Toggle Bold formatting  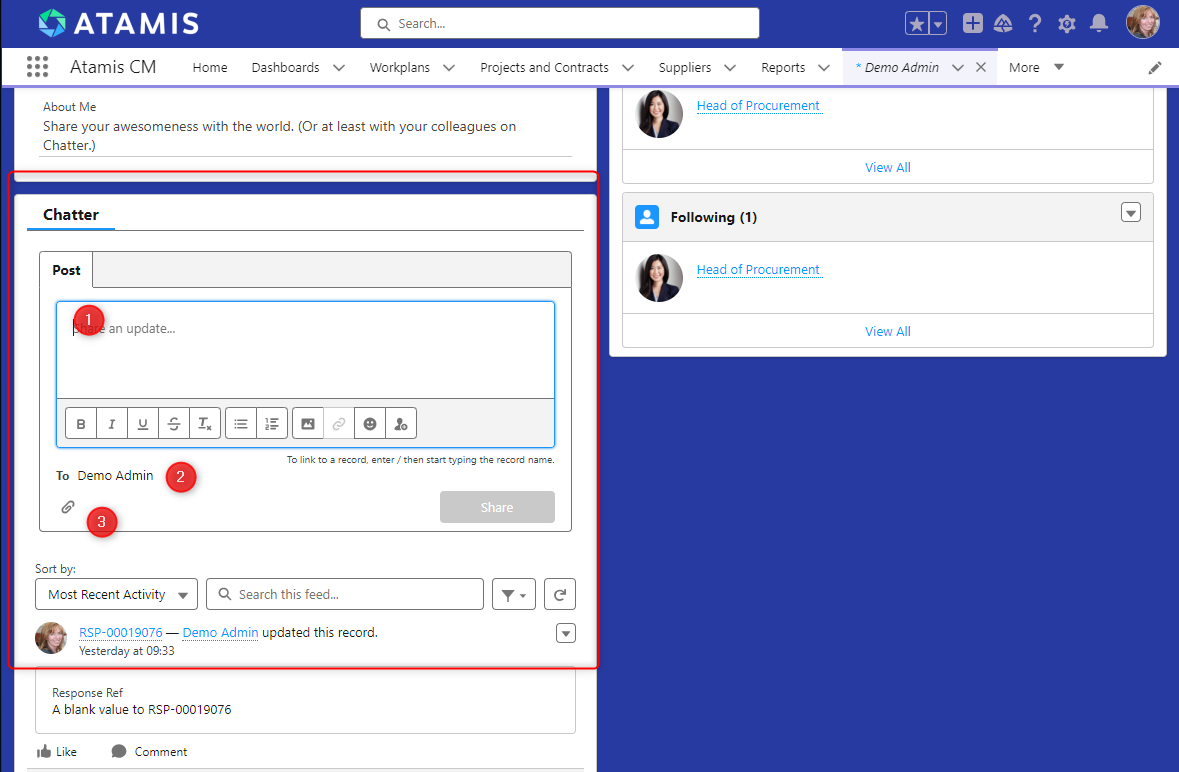81,424
